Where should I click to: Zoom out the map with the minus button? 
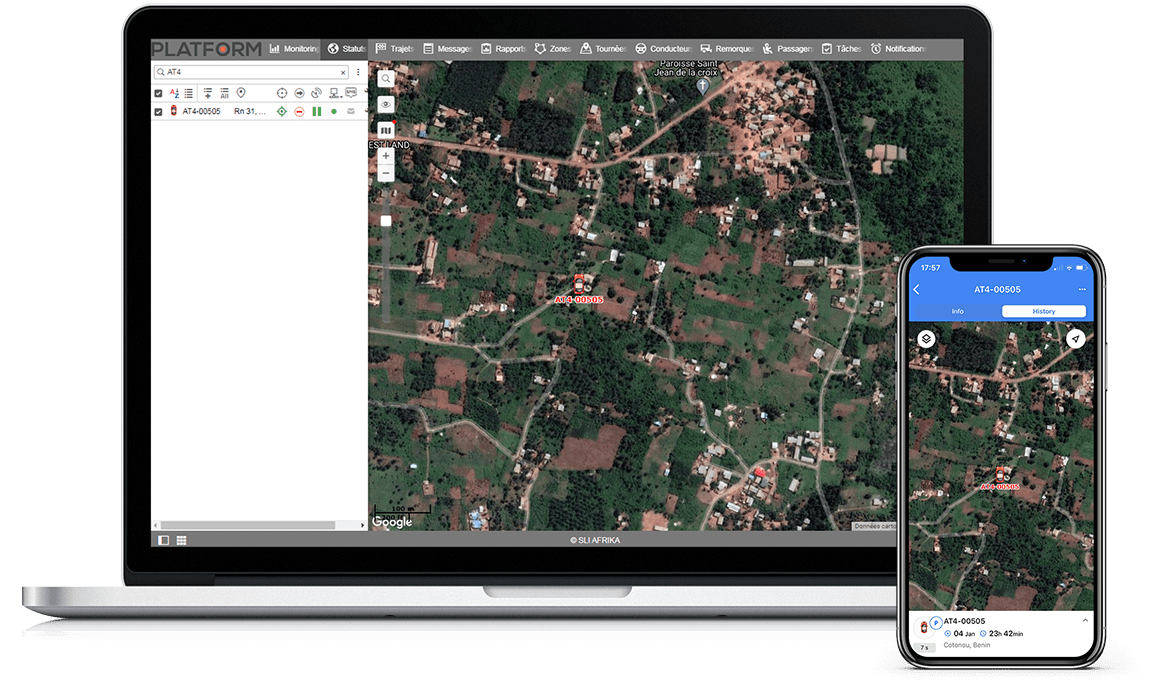pos(385,173)
